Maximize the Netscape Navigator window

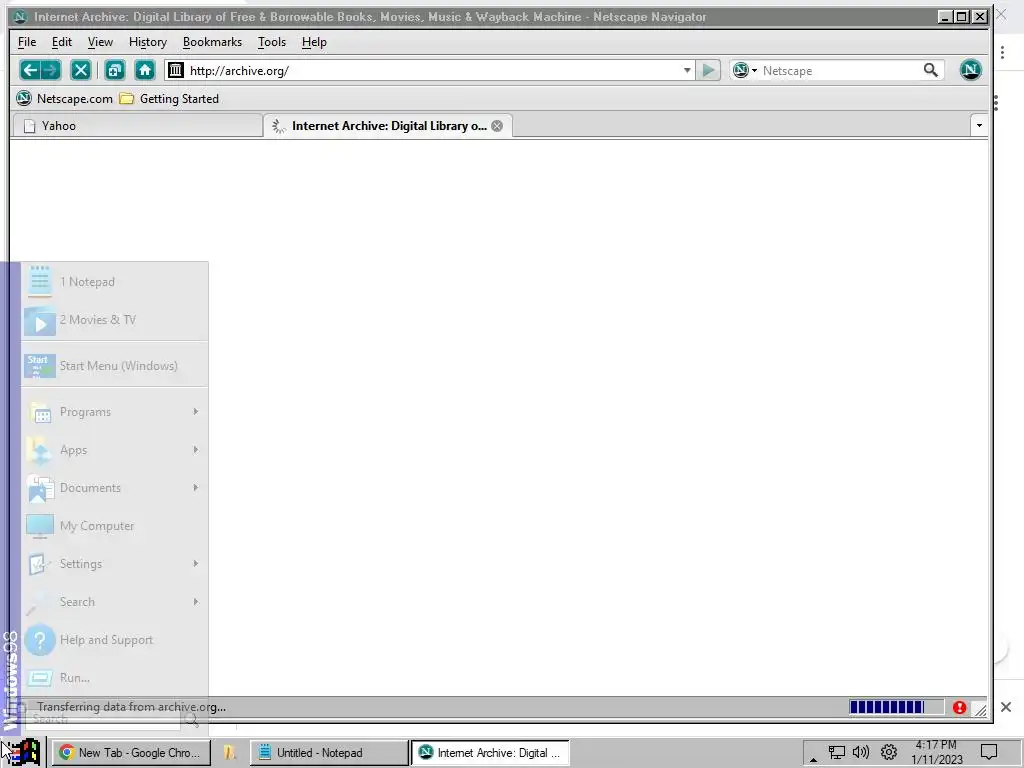coord(962,17)
